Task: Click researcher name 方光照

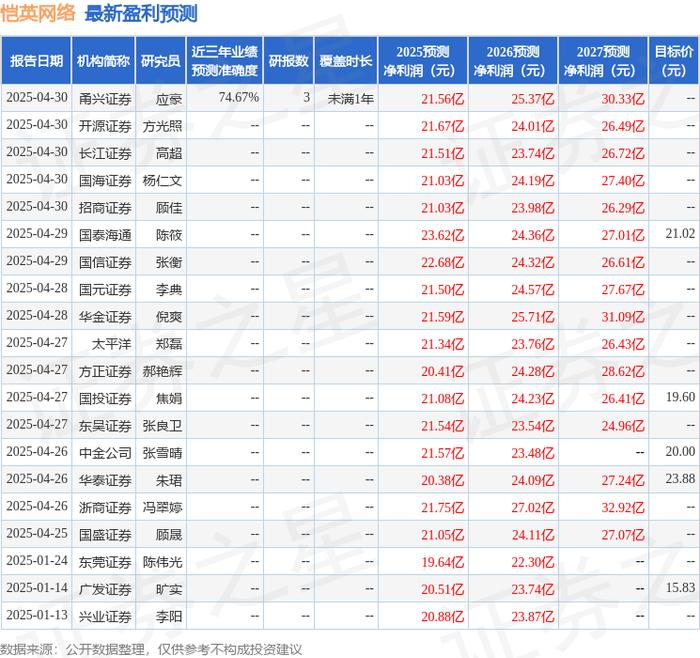Action: coord(162,126)
